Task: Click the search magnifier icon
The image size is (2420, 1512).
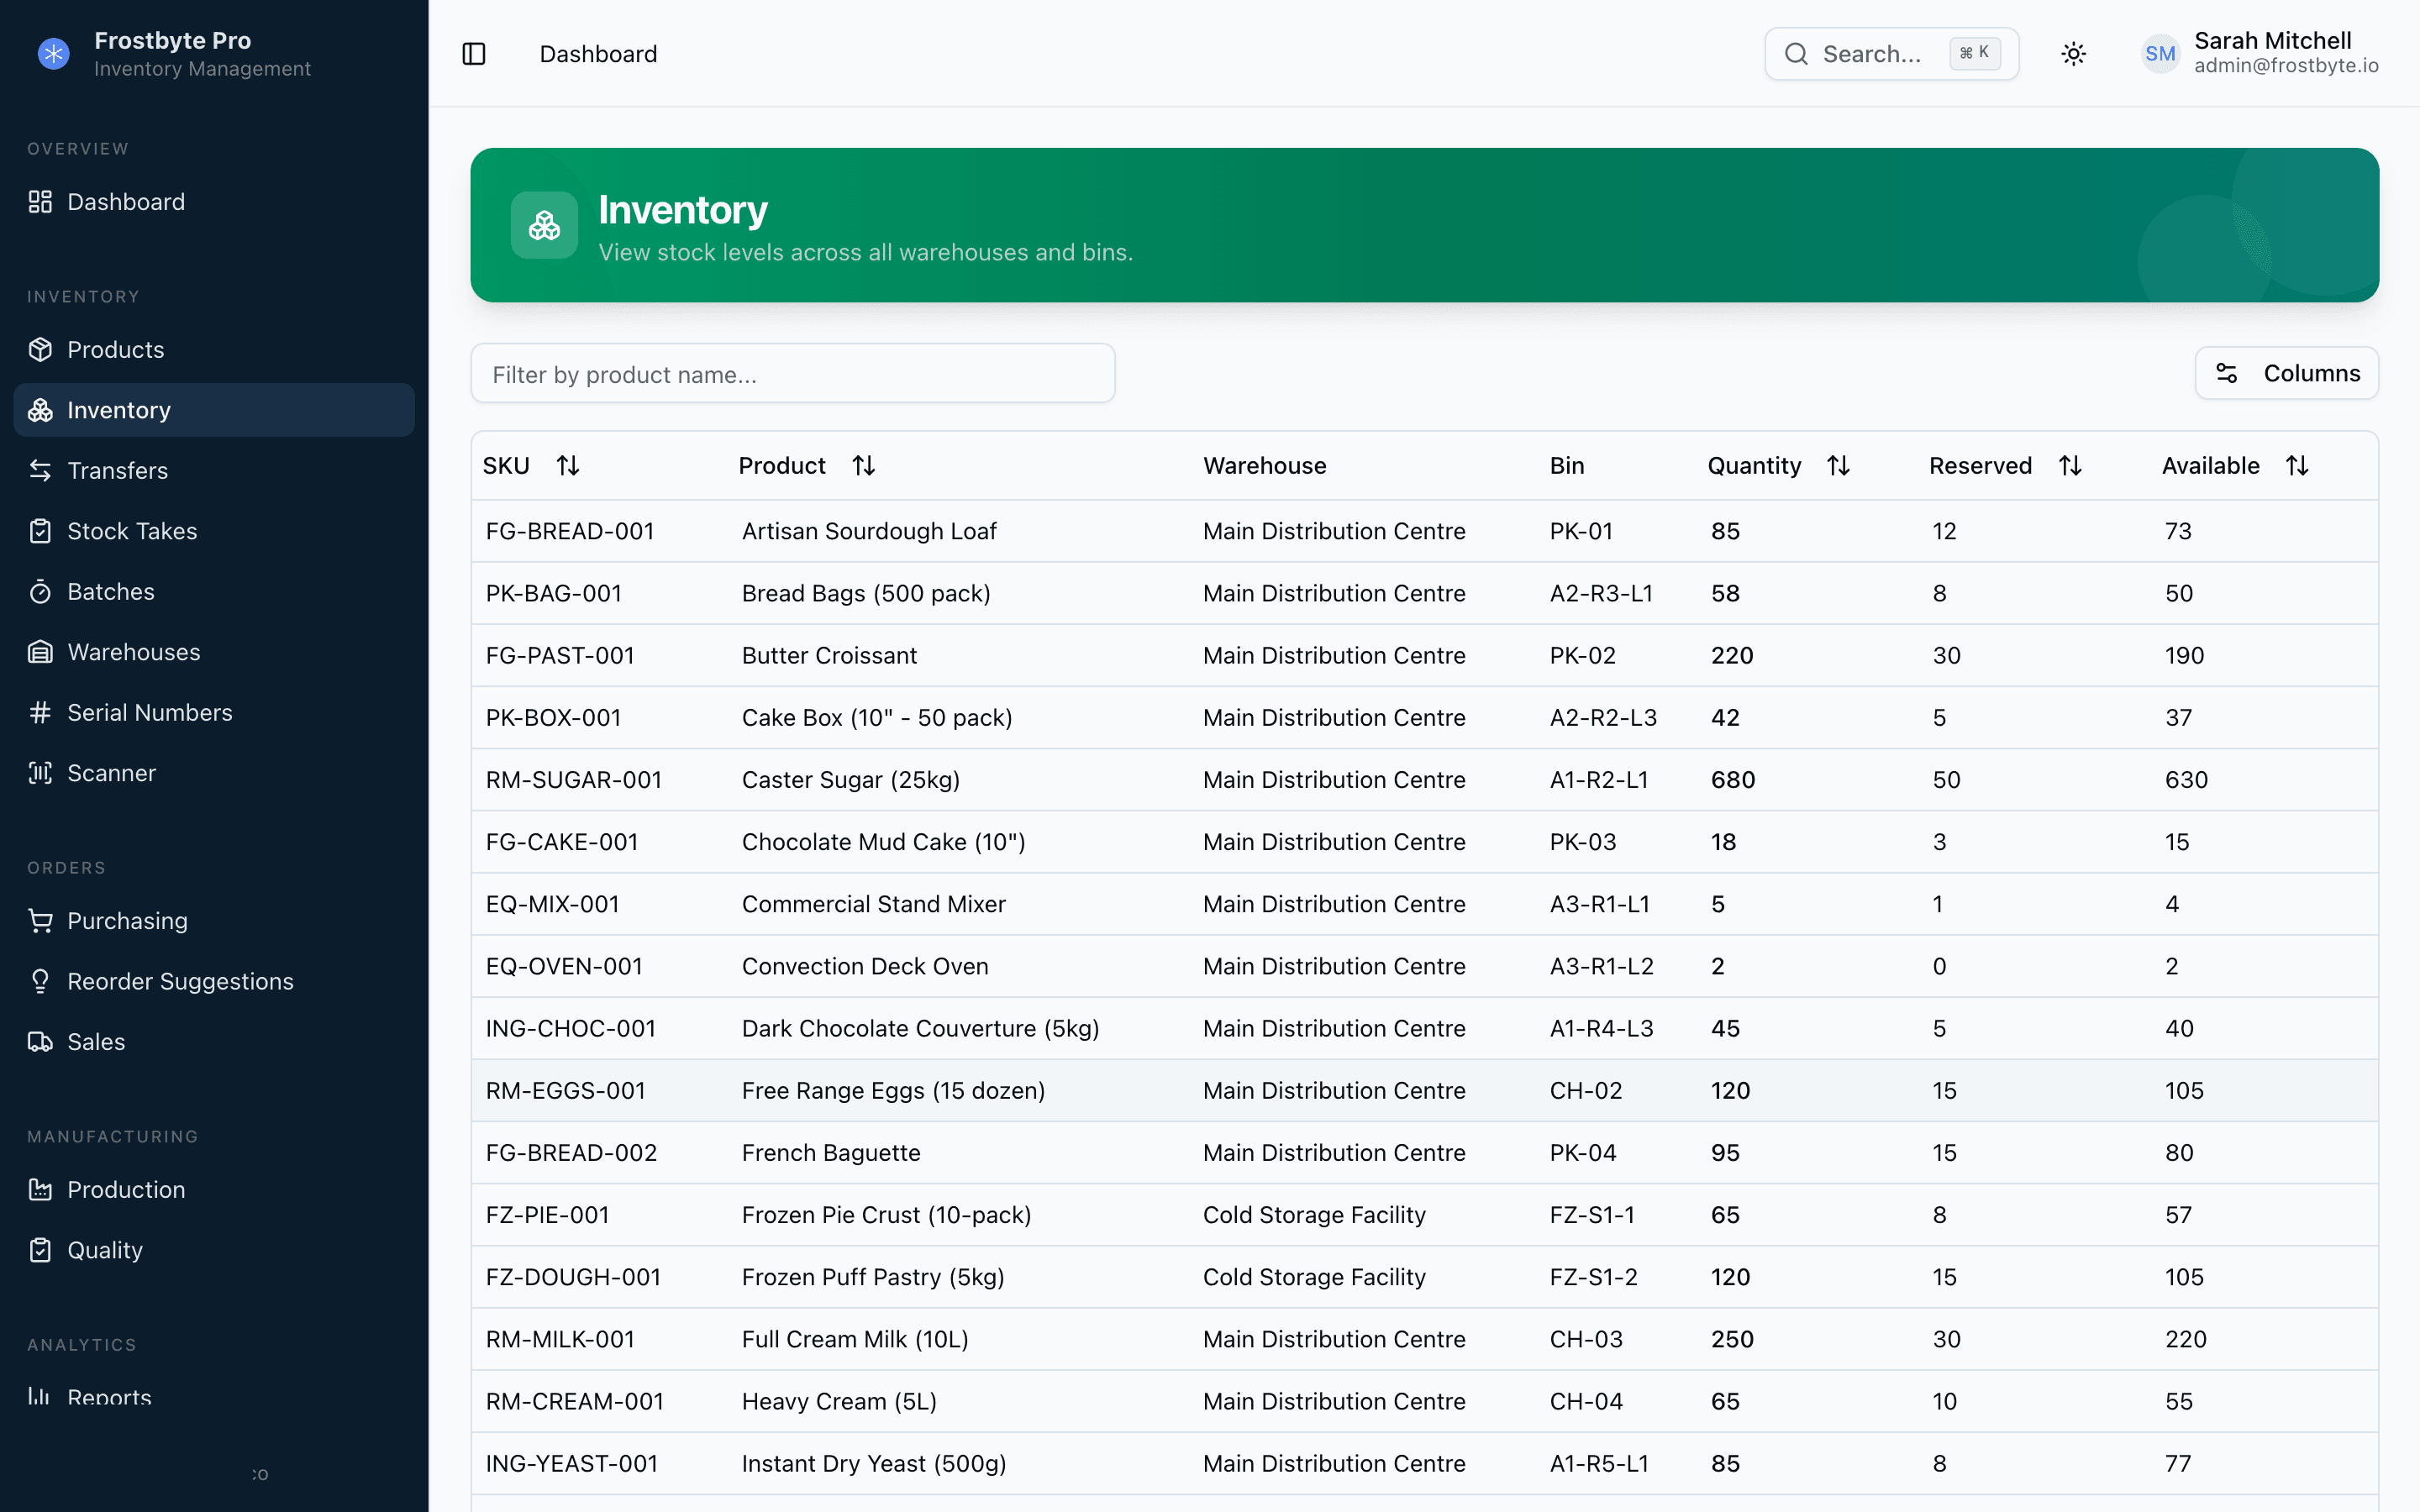Action: (1797, 53)
